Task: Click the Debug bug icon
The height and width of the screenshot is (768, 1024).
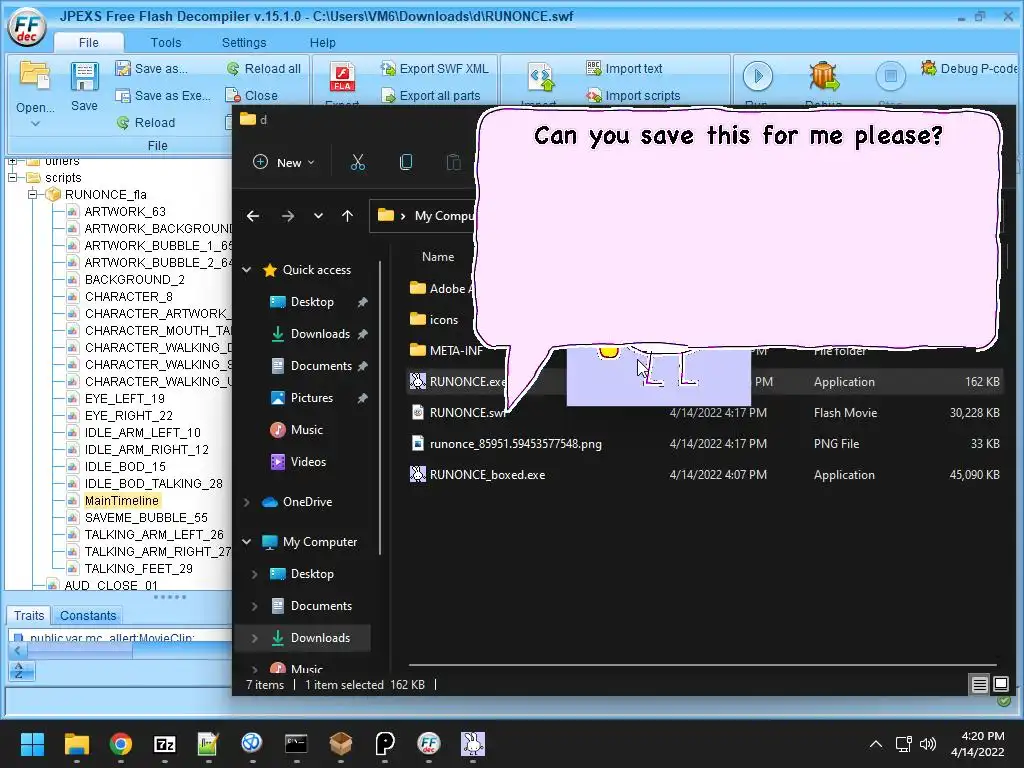Action: (823, 76)
